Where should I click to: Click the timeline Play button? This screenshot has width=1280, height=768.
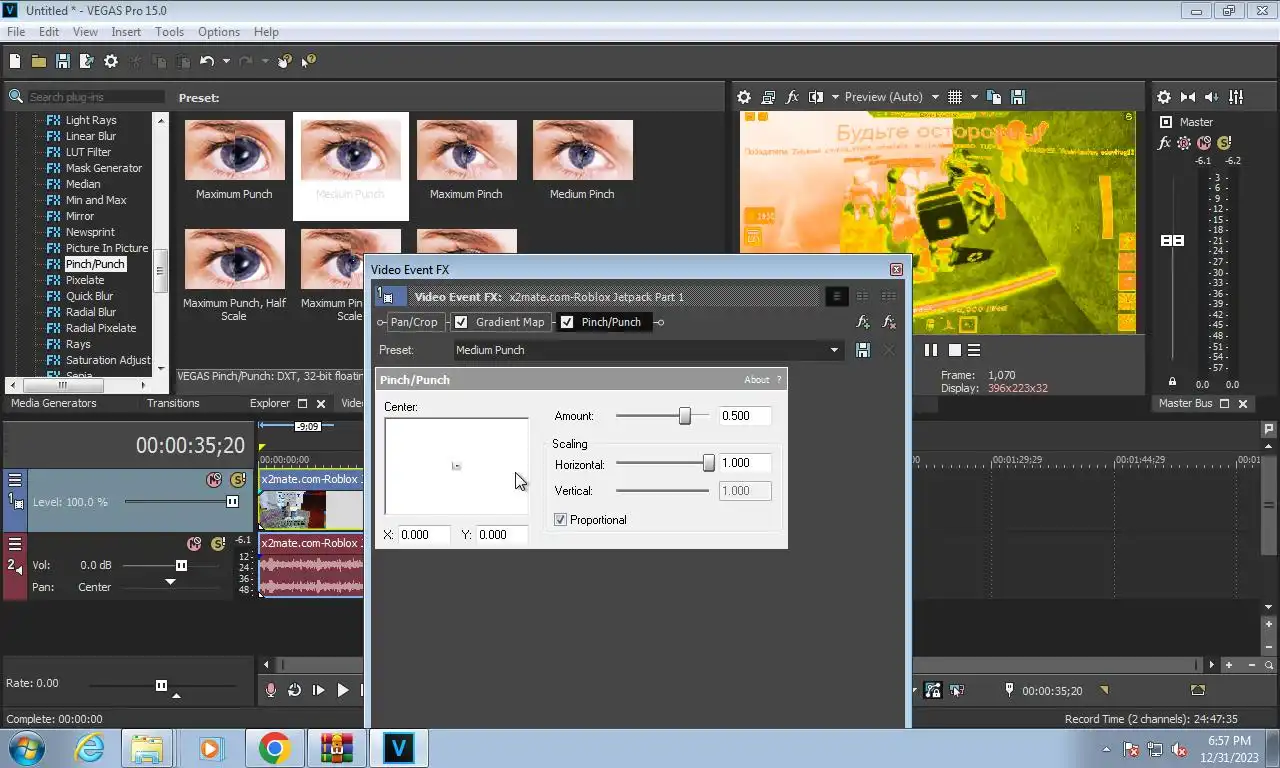343,690
